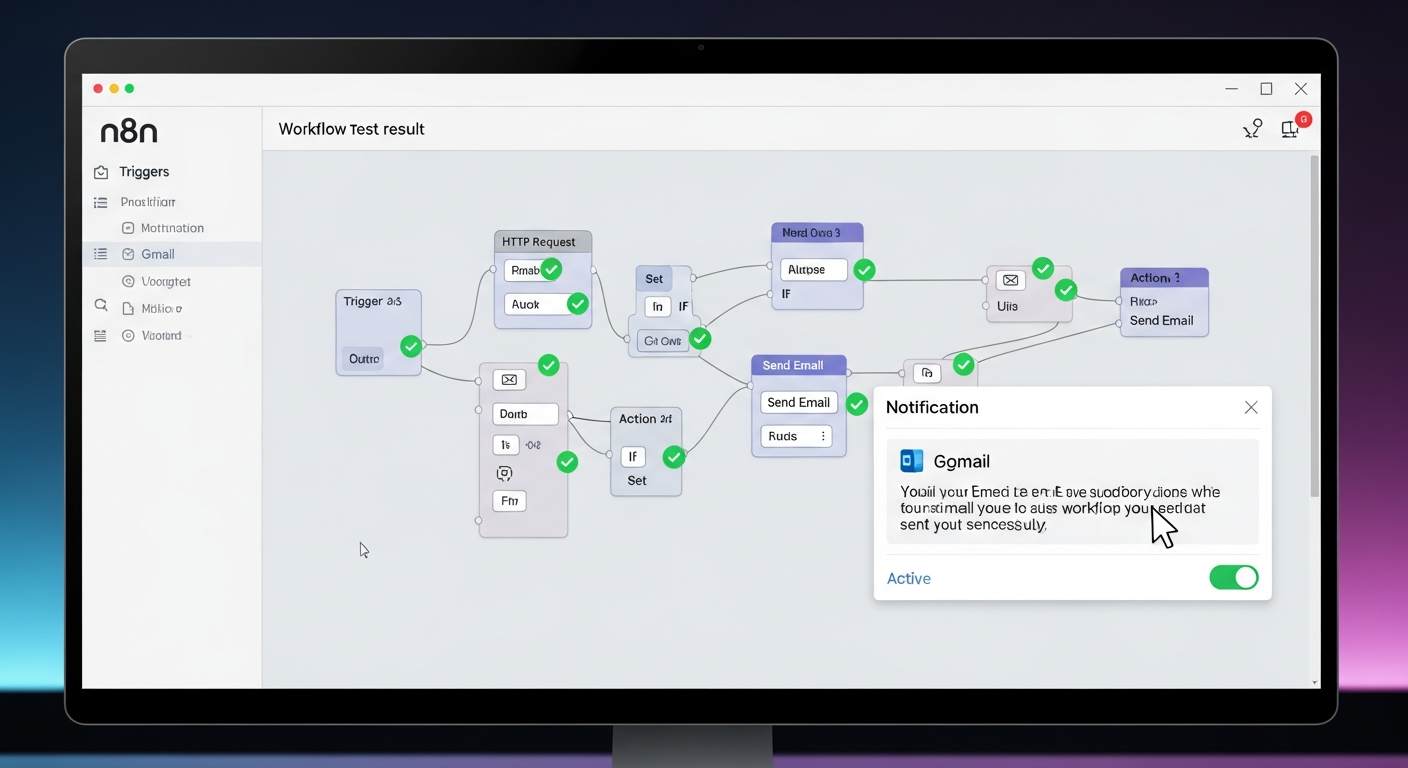
Task: Select Gmail in the left sidebar
Action: click(157, 254)
